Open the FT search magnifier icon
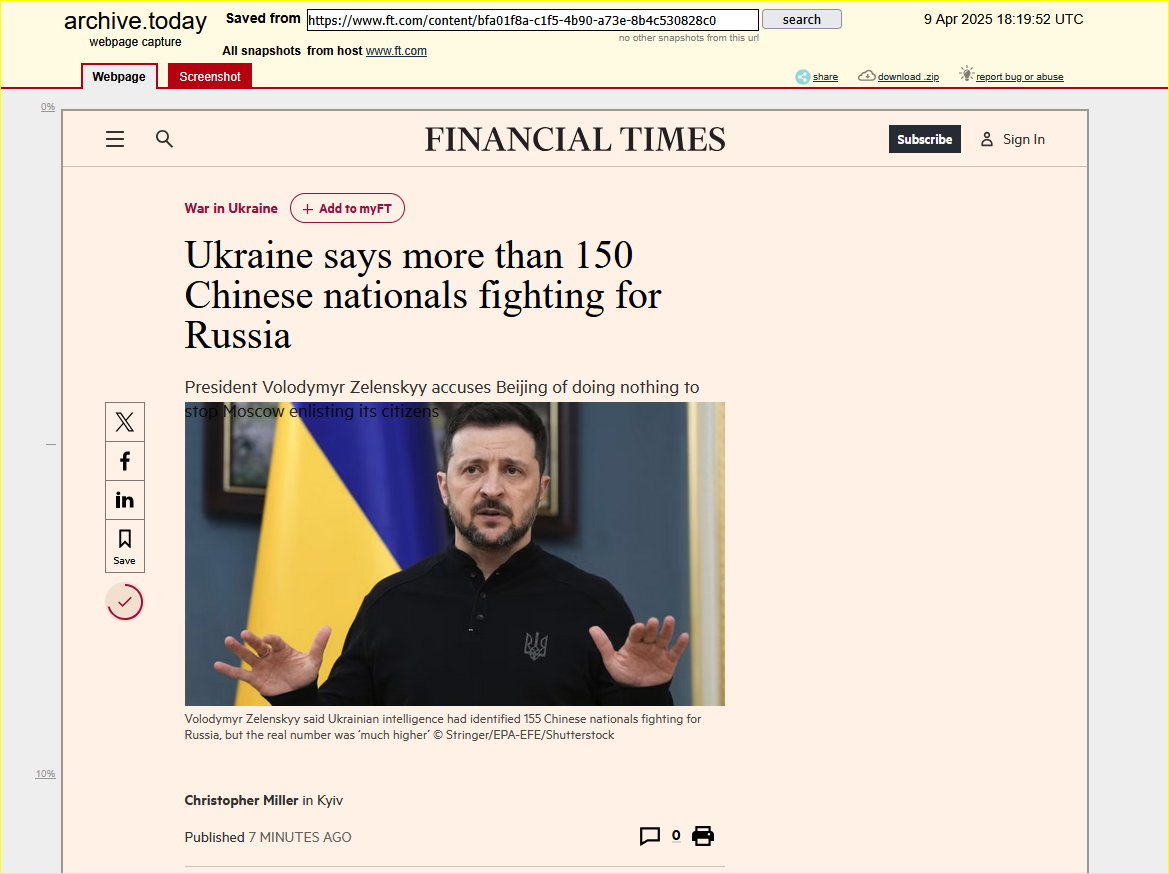The image size is (1169, 874). [x=164, y=139]
